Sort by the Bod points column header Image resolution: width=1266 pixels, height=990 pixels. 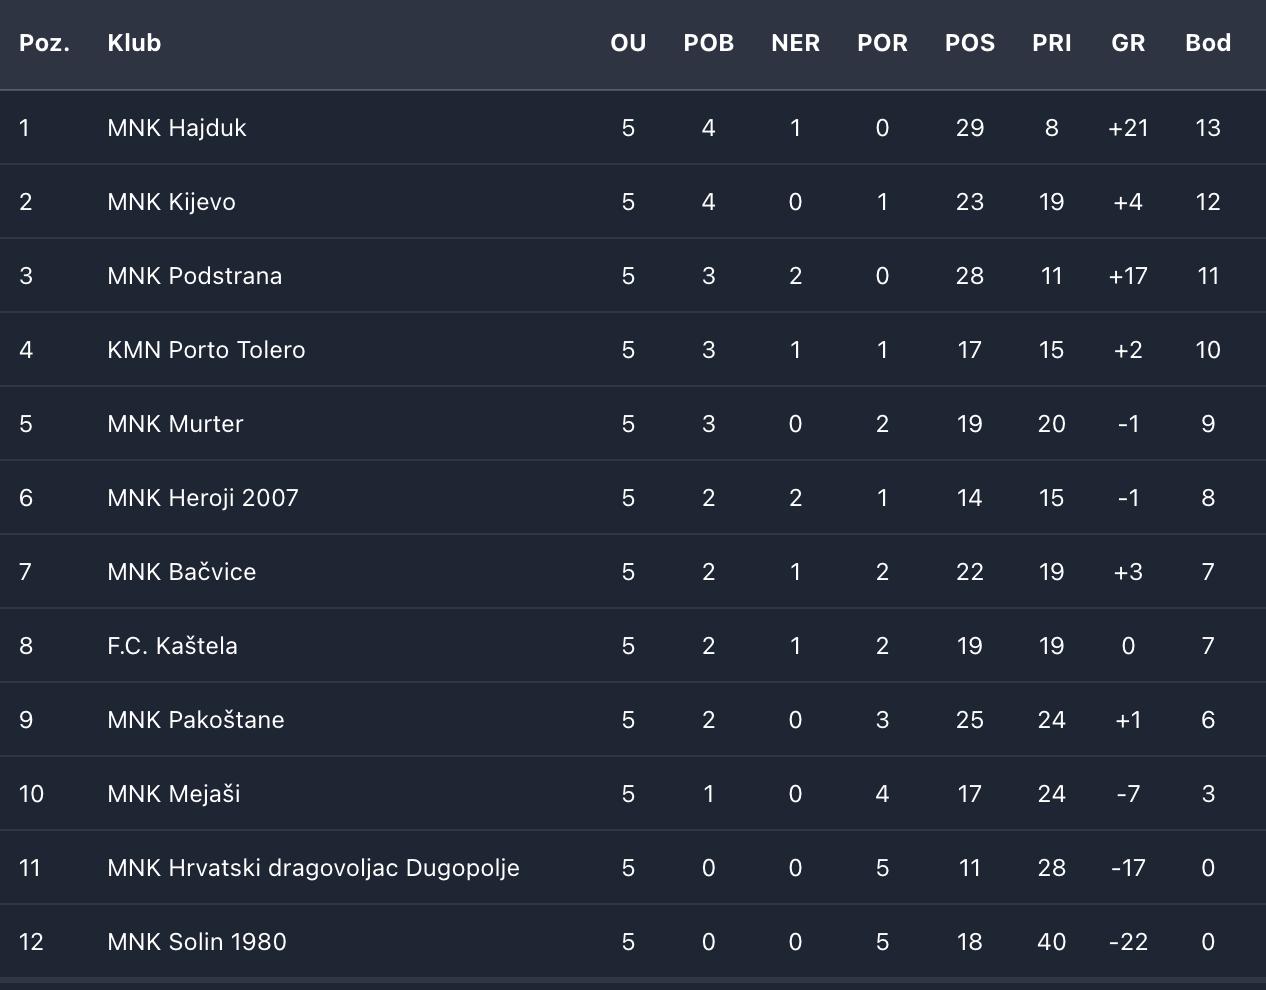[1207, 43]
